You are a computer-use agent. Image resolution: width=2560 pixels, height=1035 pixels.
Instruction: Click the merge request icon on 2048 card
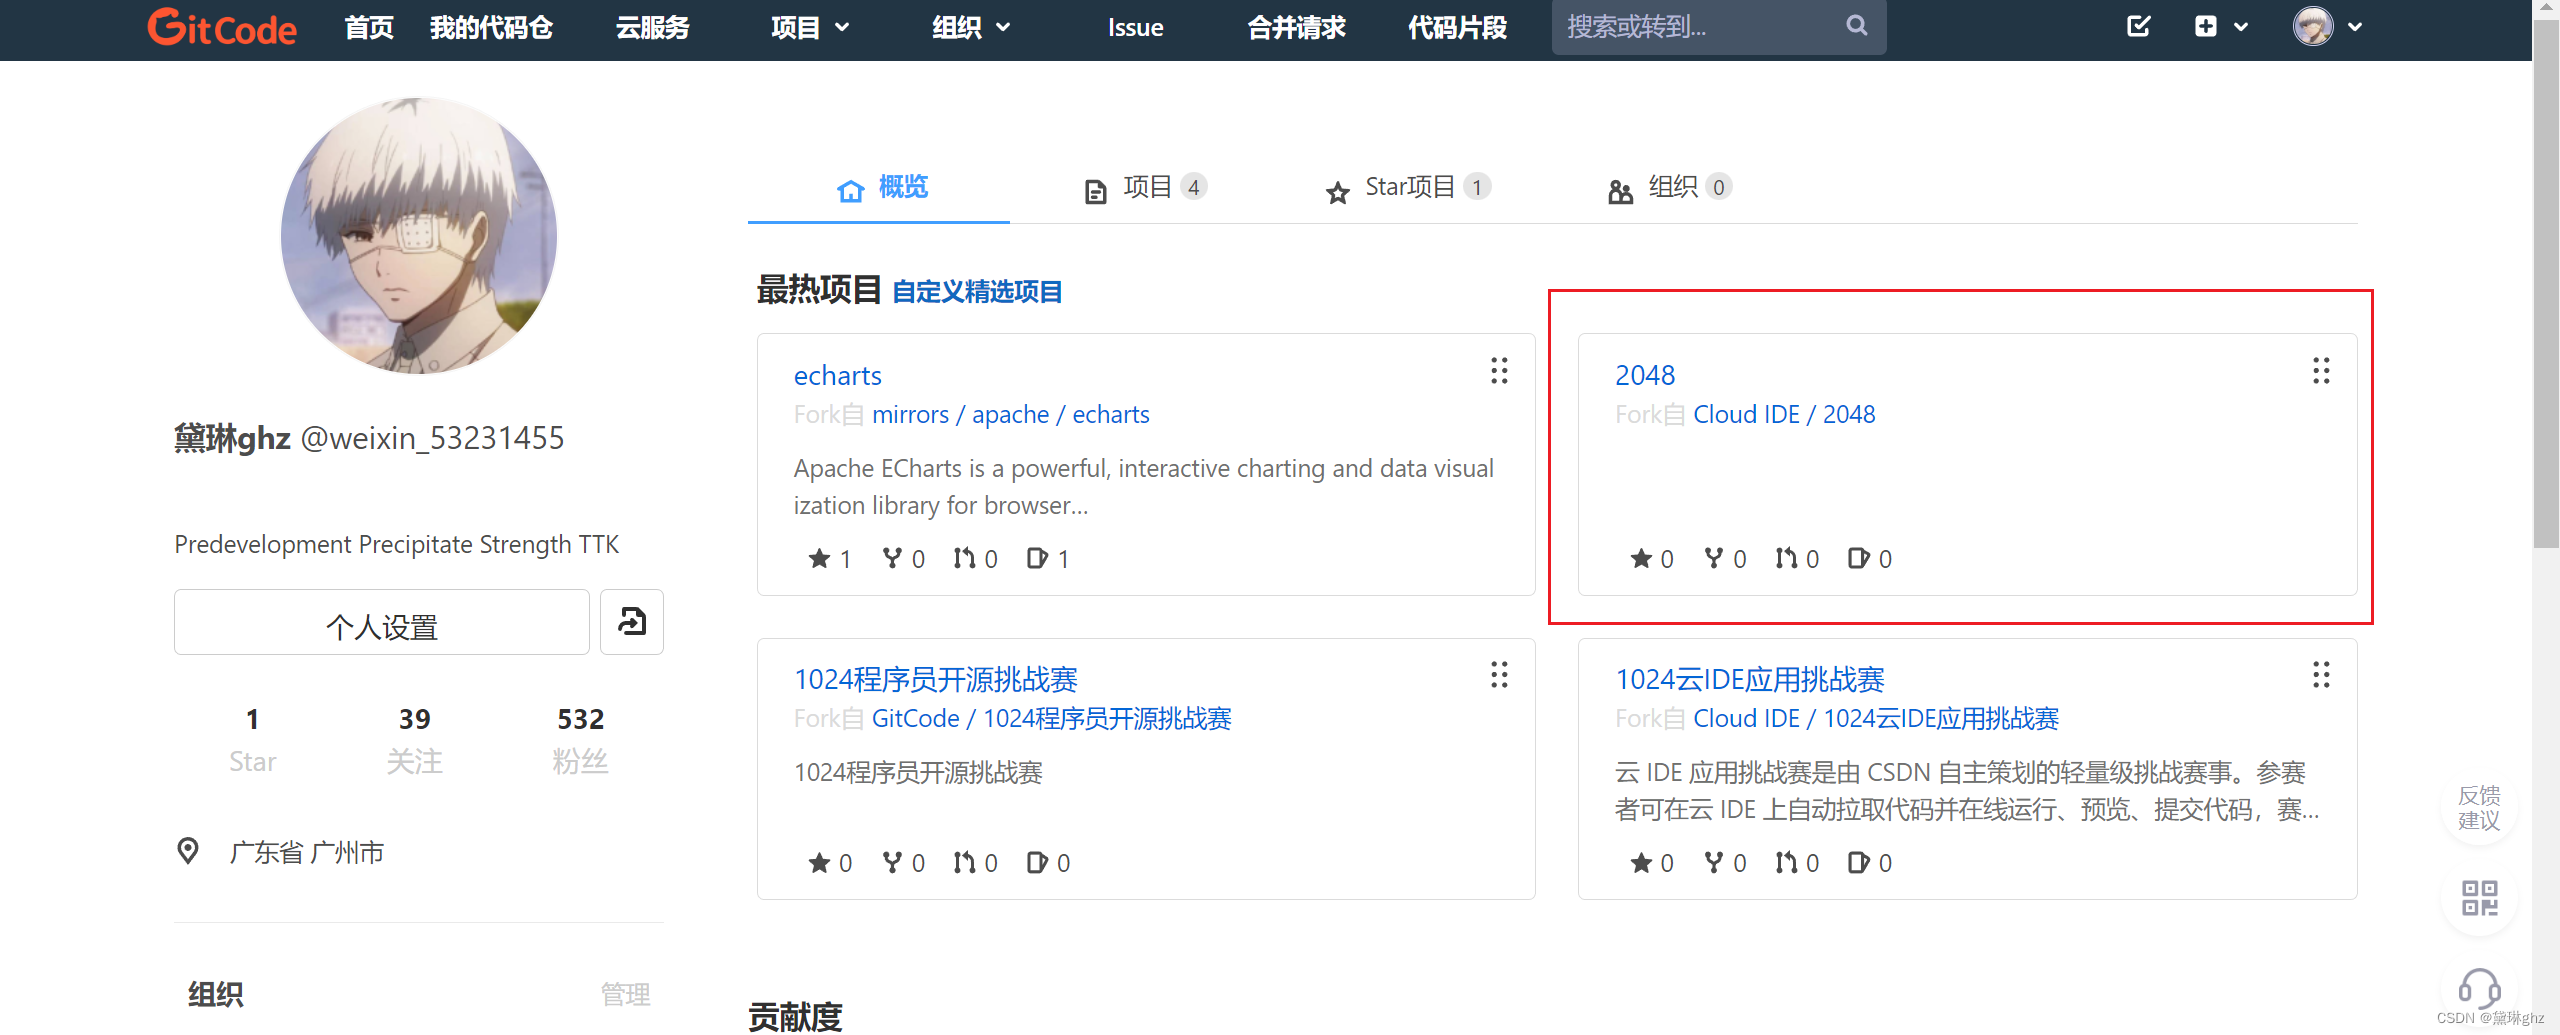(x=1786, y=559)
